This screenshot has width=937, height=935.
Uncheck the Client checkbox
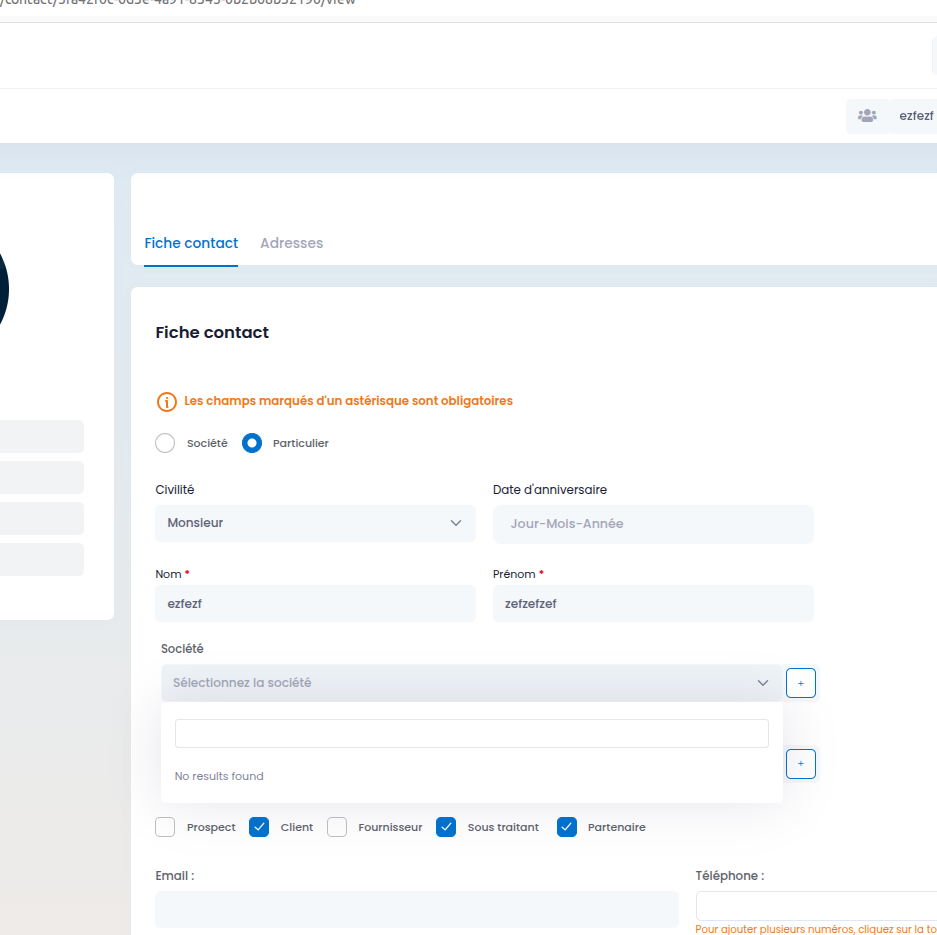tap(259, 827)
